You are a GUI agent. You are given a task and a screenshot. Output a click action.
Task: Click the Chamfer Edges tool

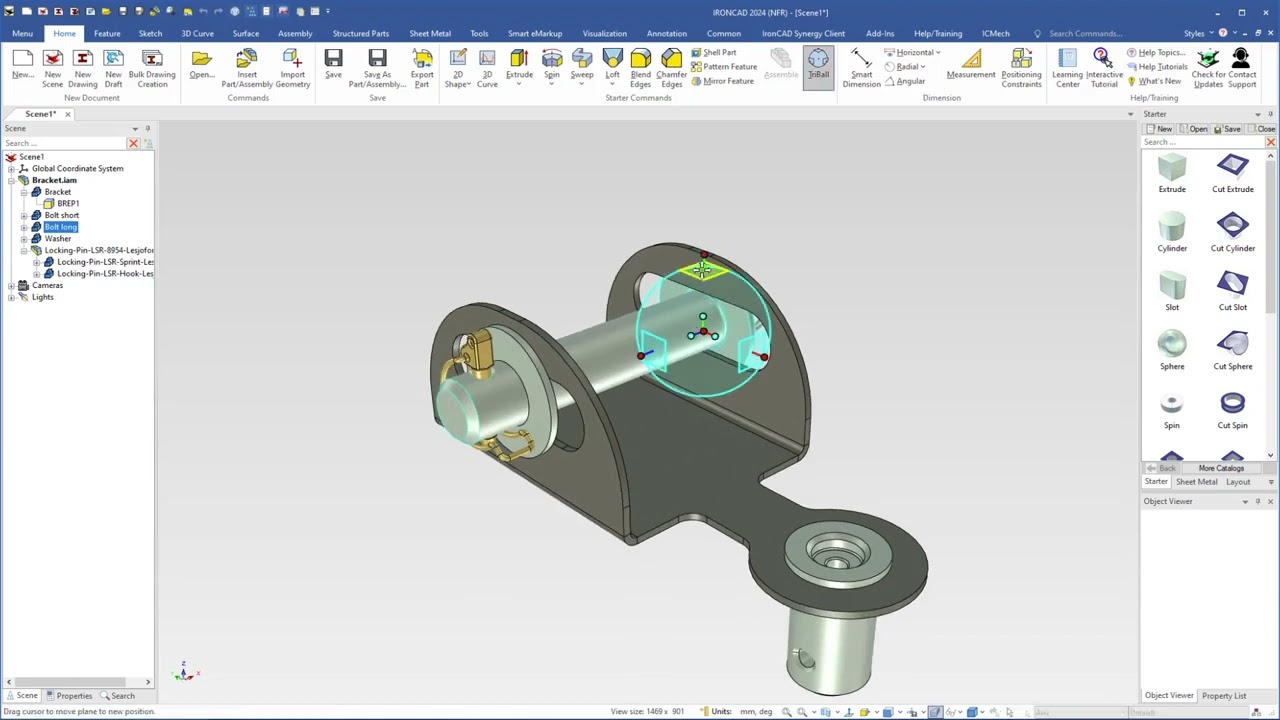[x=671, y=68]
